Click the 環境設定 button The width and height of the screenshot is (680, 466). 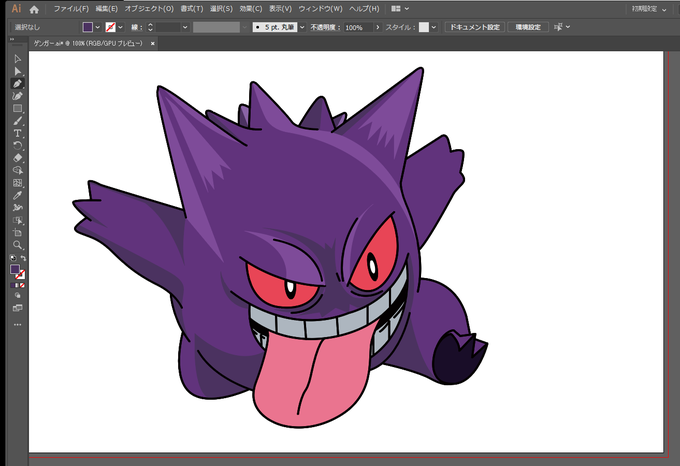(x=528, y=27)
